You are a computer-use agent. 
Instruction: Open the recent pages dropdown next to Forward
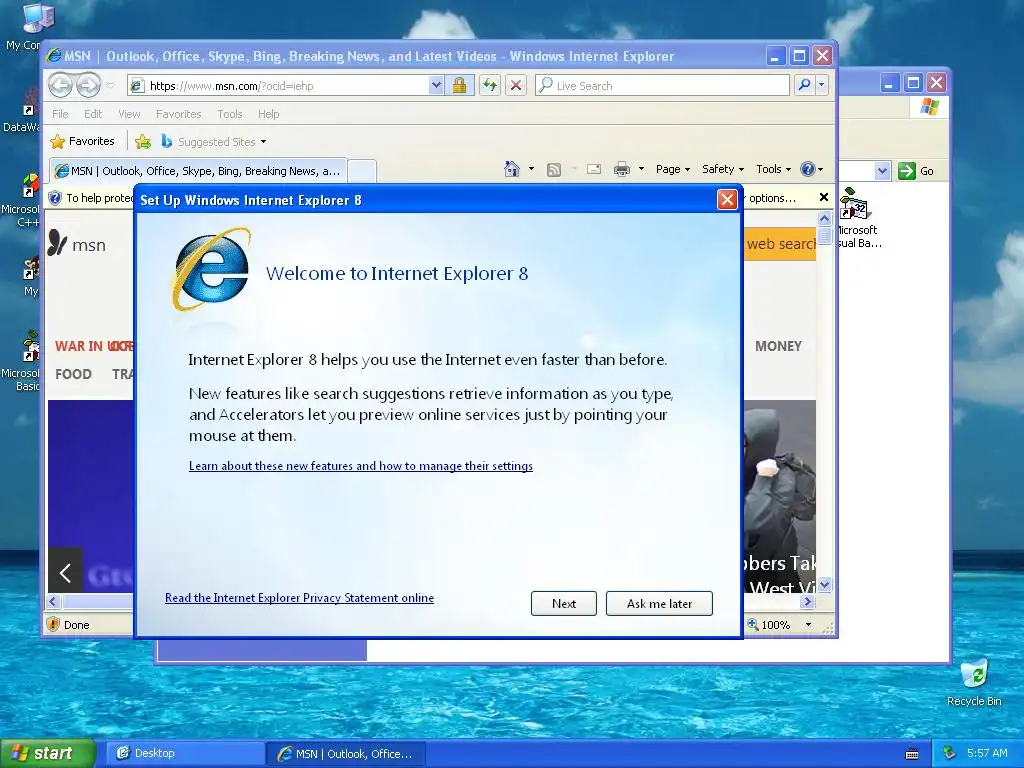pos(110,86)
